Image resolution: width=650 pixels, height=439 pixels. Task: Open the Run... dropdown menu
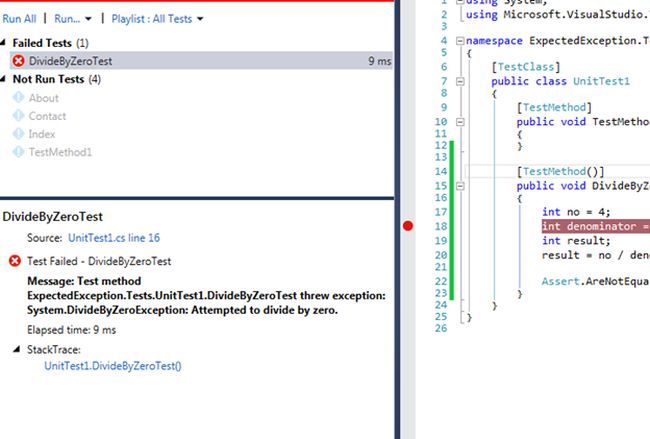tap(73, 19)
